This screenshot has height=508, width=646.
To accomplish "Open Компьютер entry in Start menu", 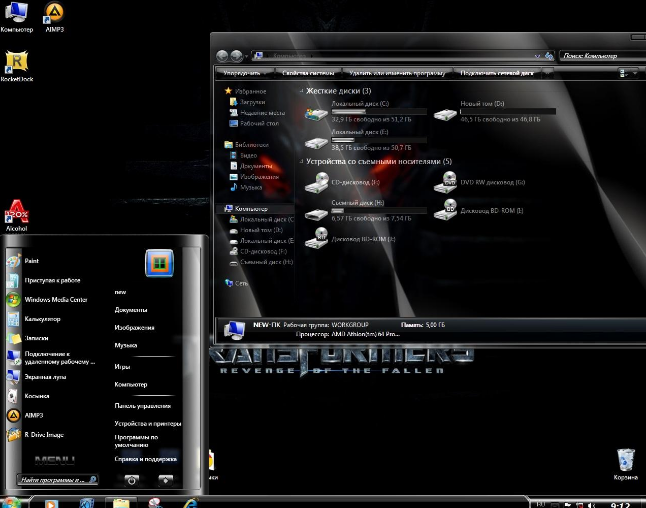I will tap(131, 384).
